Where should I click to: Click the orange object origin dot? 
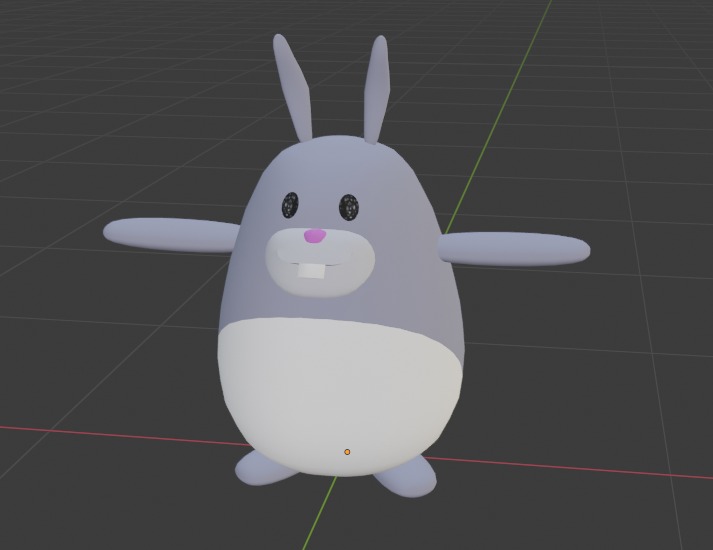coord(347,452)
